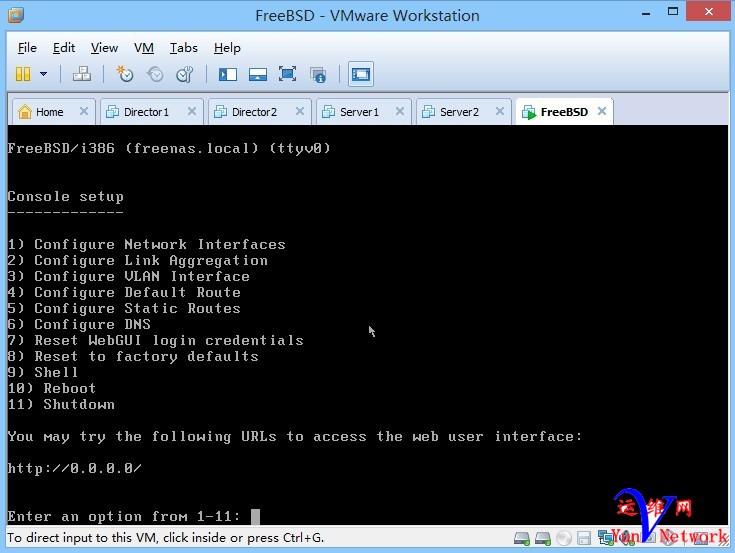This screenshot has width=735, height=553.
Task: Click the 'Console setup' heading text
Action: click(66, 196)
